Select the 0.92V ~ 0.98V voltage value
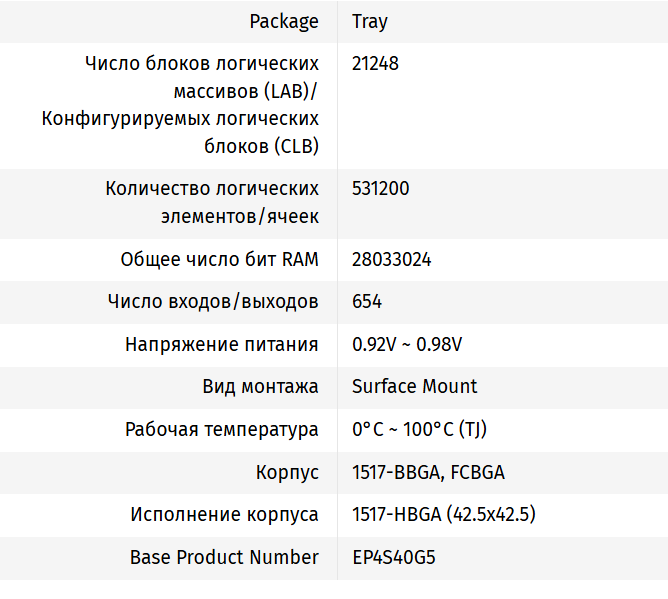Image resolution: width=668 pixels, height=599 pixels. 407,344
